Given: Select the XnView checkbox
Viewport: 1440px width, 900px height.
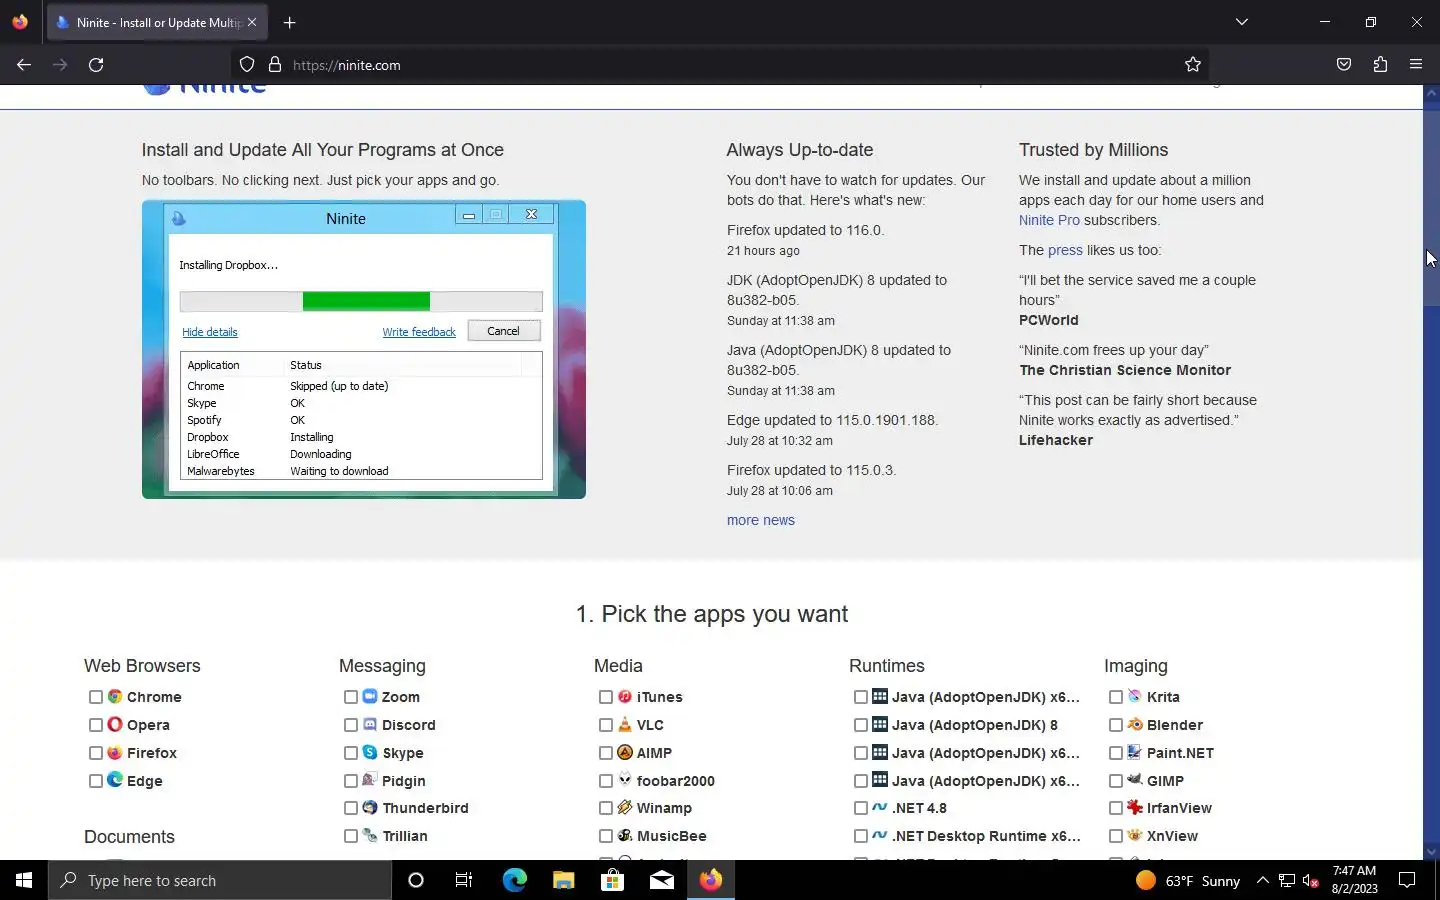Looking at the screenshot, I should [x=1116, y=836].
